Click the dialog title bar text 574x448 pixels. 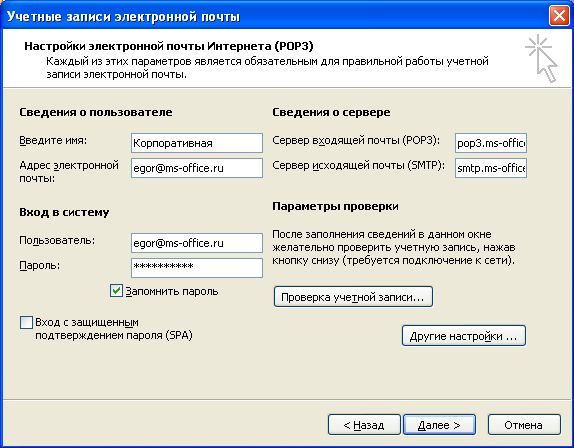(123, 16)
